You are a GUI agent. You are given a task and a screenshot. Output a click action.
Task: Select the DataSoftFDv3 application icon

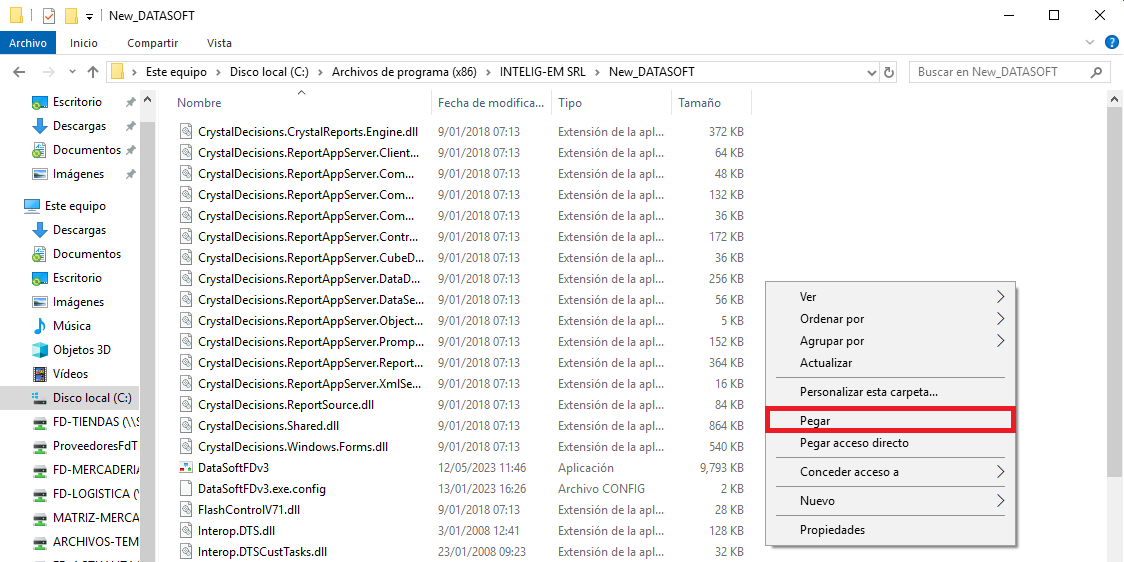[x=186, y=467]
